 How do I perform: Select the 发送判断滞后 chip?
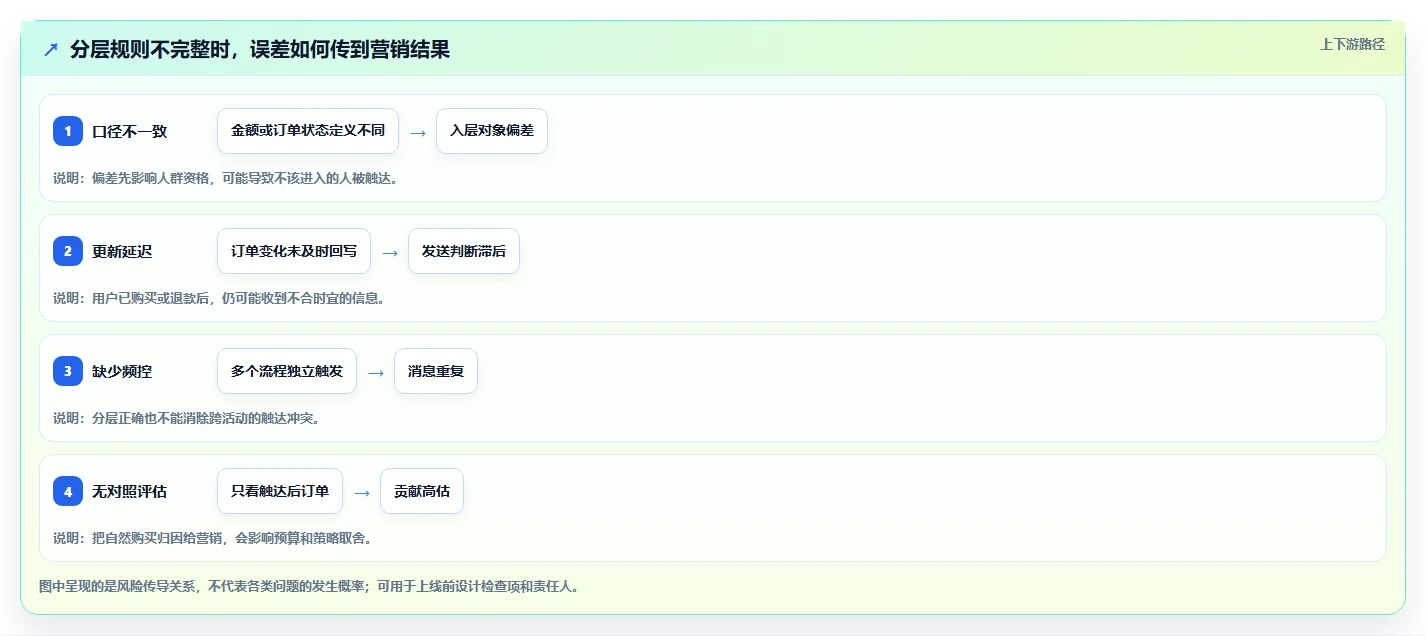click(464, 251)
